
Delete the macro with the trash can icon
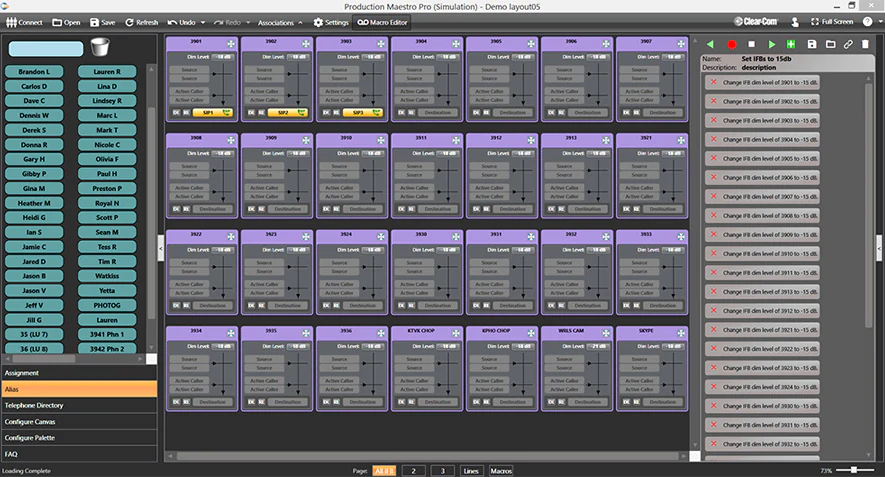click(x=865, y=44)
